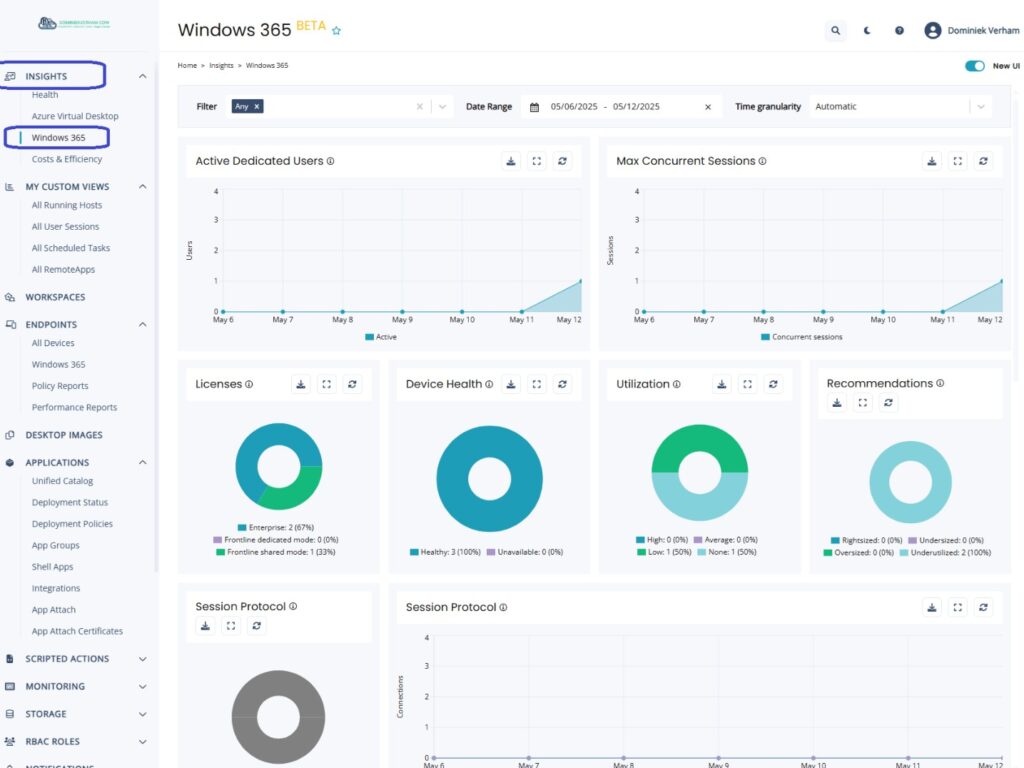Download the Max Concurrent Sessions chart
Image resolution: width=1024 pixels, height=768 pixels.
[x=932, y=161]
